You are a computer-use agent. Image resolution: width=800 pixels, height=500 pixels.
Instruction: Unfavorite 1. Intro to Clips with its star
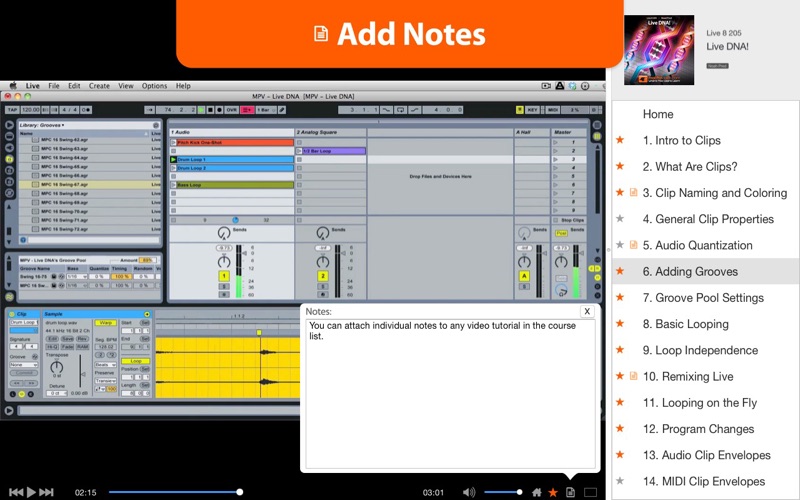click(620, 140)
